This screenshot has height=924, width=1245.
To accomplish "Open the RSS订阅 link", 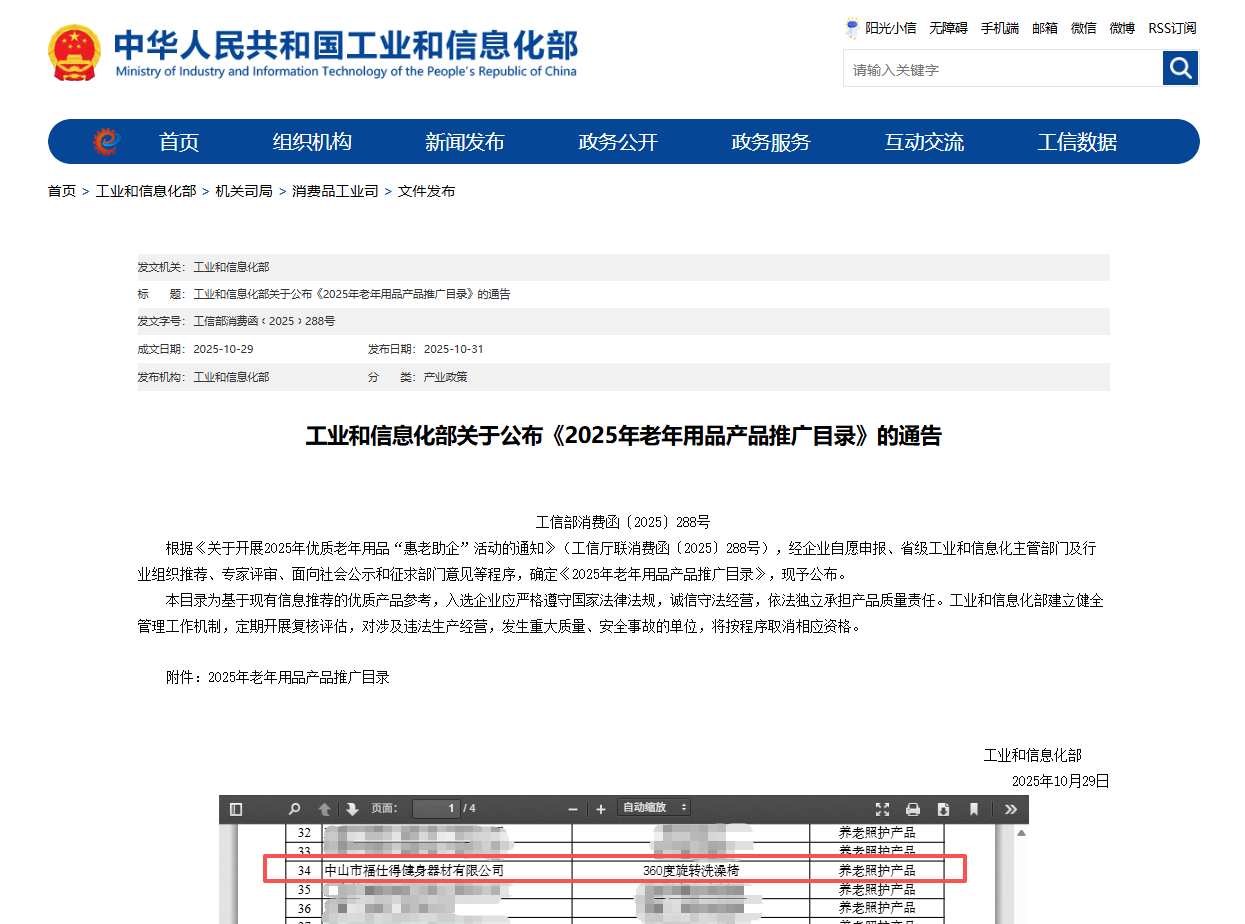I will click(x=1172, y=28).
